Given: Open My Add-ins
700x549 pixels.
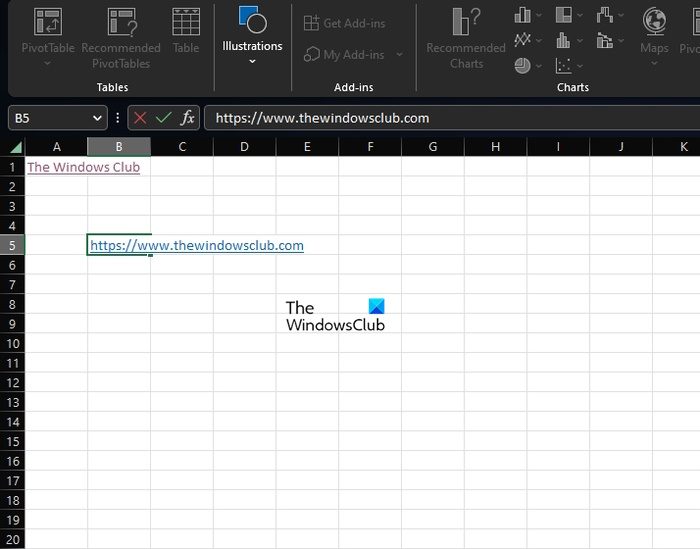Looking at the screenshot, I should pyautogui.click(x=344, y=54).
